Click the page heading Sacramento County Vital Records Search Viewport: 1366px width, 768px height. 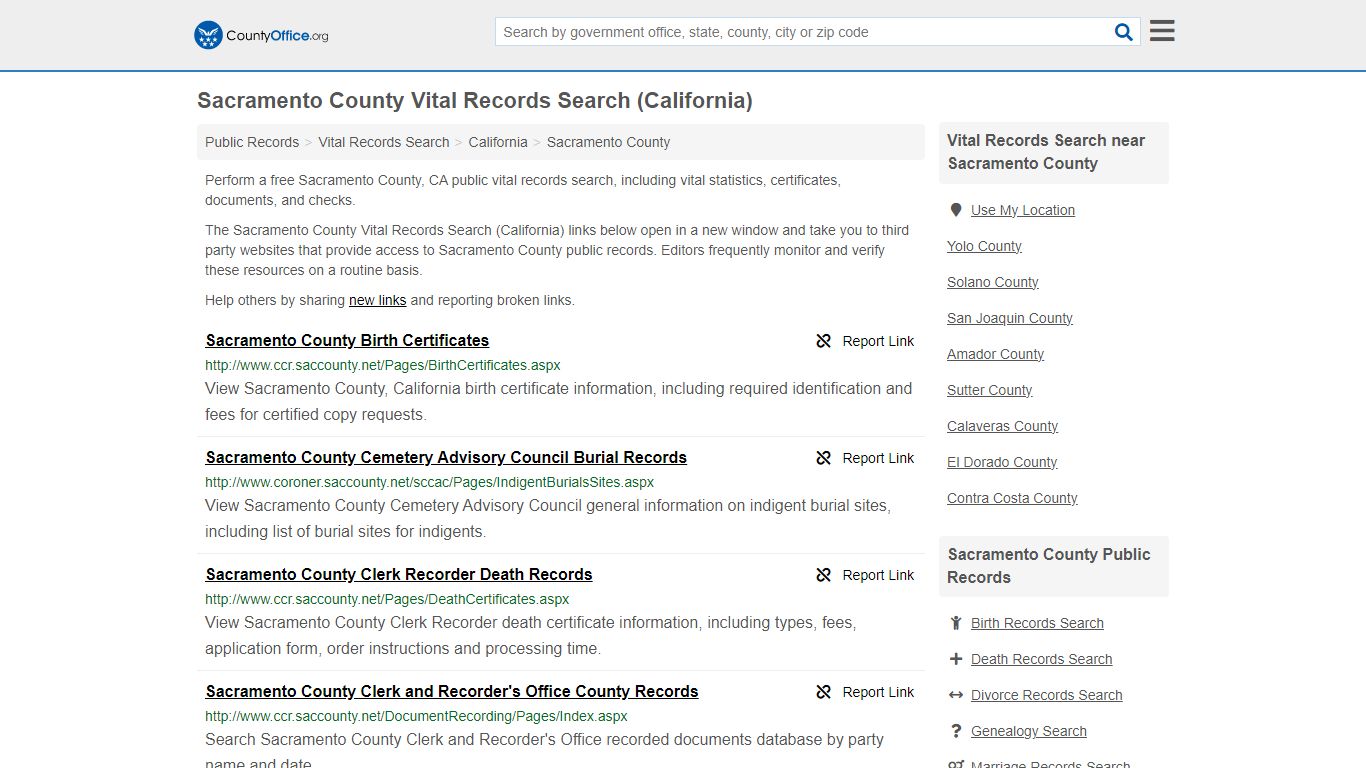[475, 101]
